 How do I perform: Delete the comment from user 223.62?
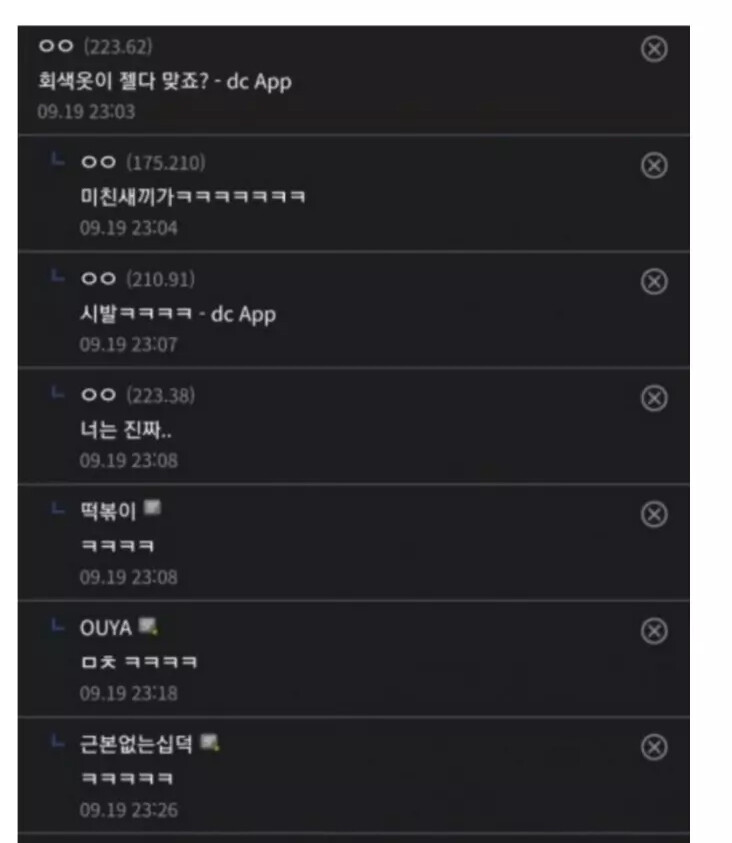click(x=654, y=49)
